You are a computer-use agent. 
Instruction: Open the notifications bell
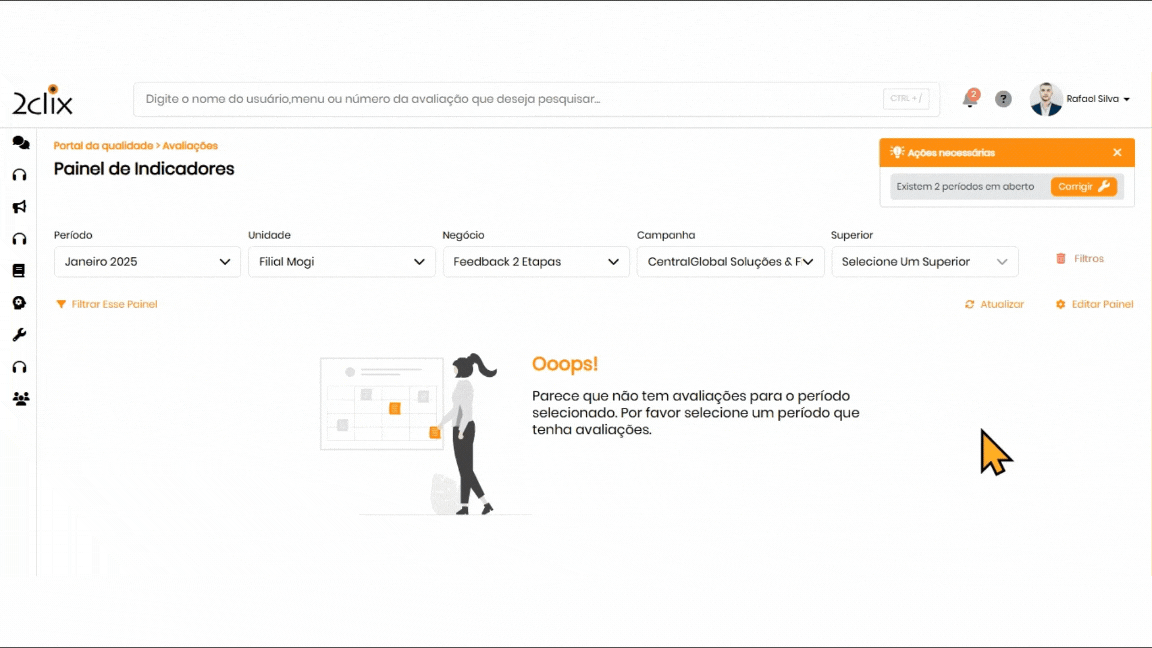coord(969,99)
